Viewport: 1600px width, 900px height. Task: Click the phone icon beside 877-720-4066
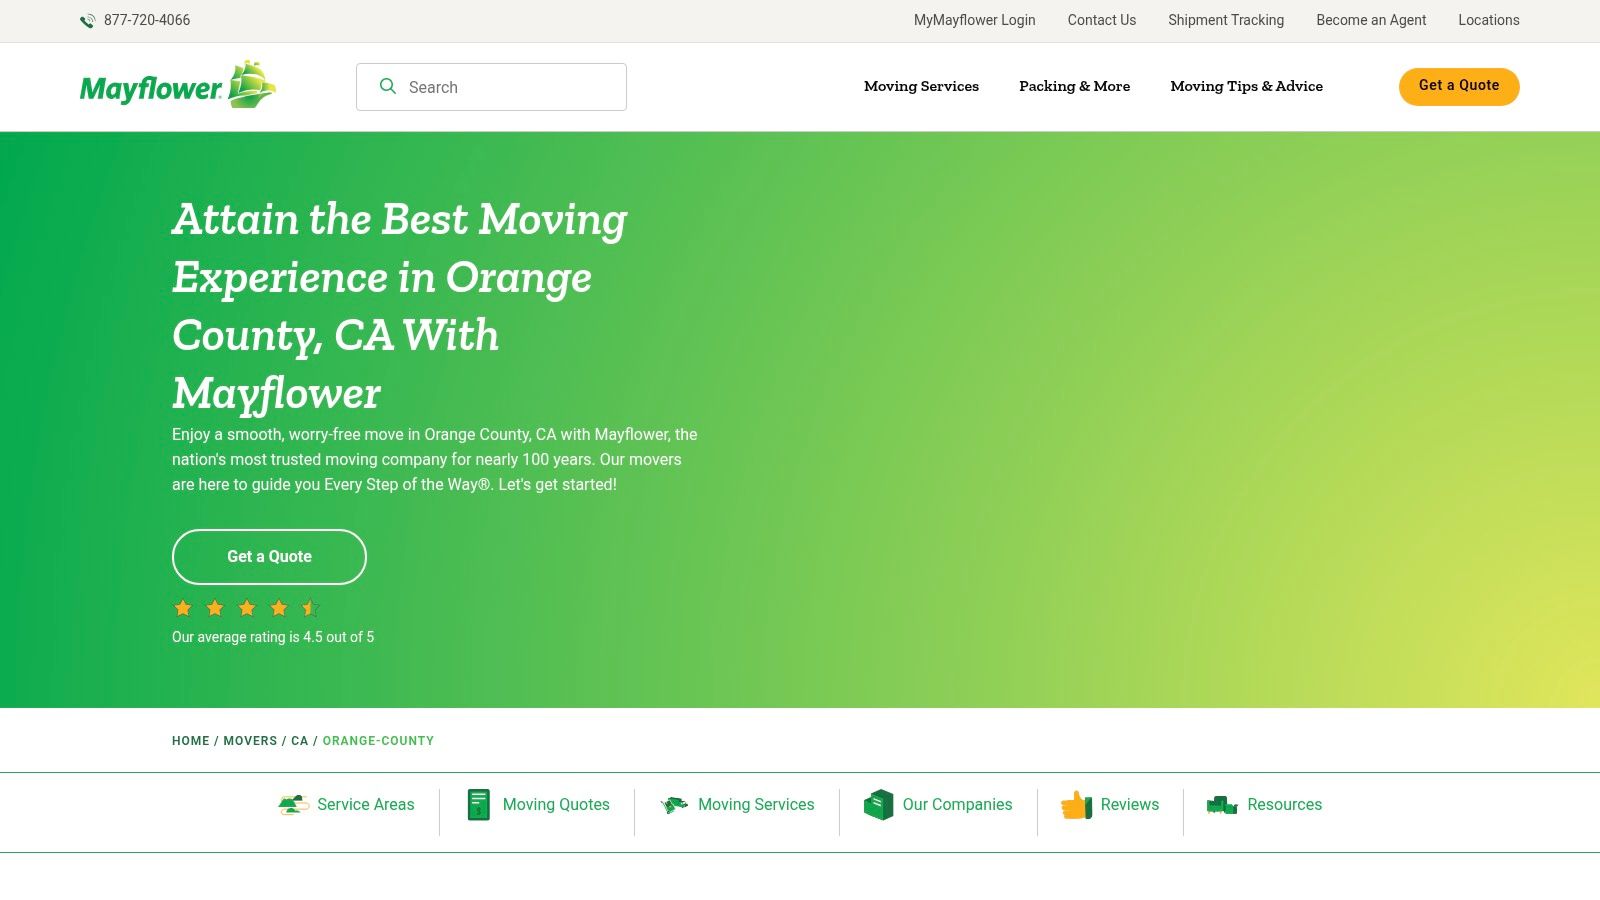click(x=88, y=20)
